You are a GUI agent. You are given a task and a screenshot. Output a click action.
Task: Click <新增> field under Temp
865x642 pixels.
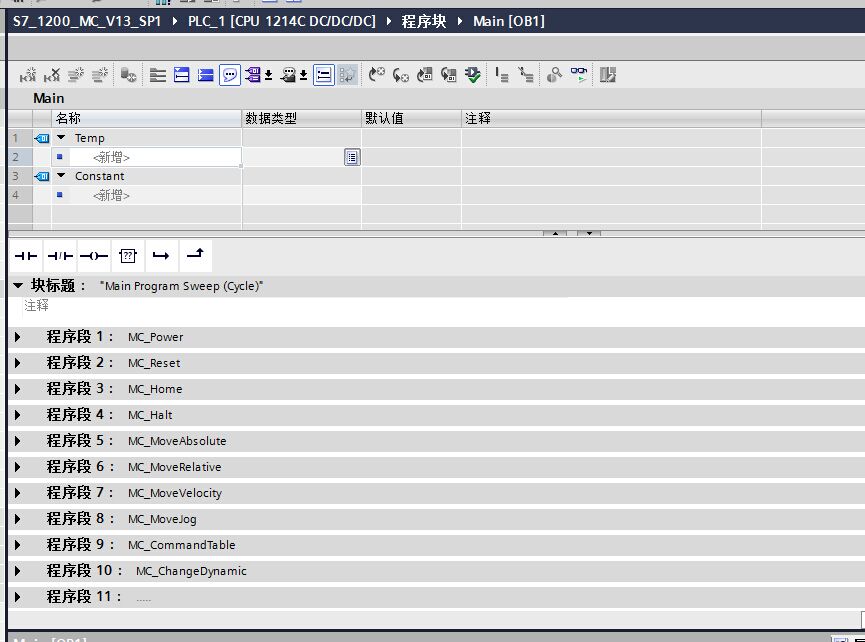click(x=147, y=157)
